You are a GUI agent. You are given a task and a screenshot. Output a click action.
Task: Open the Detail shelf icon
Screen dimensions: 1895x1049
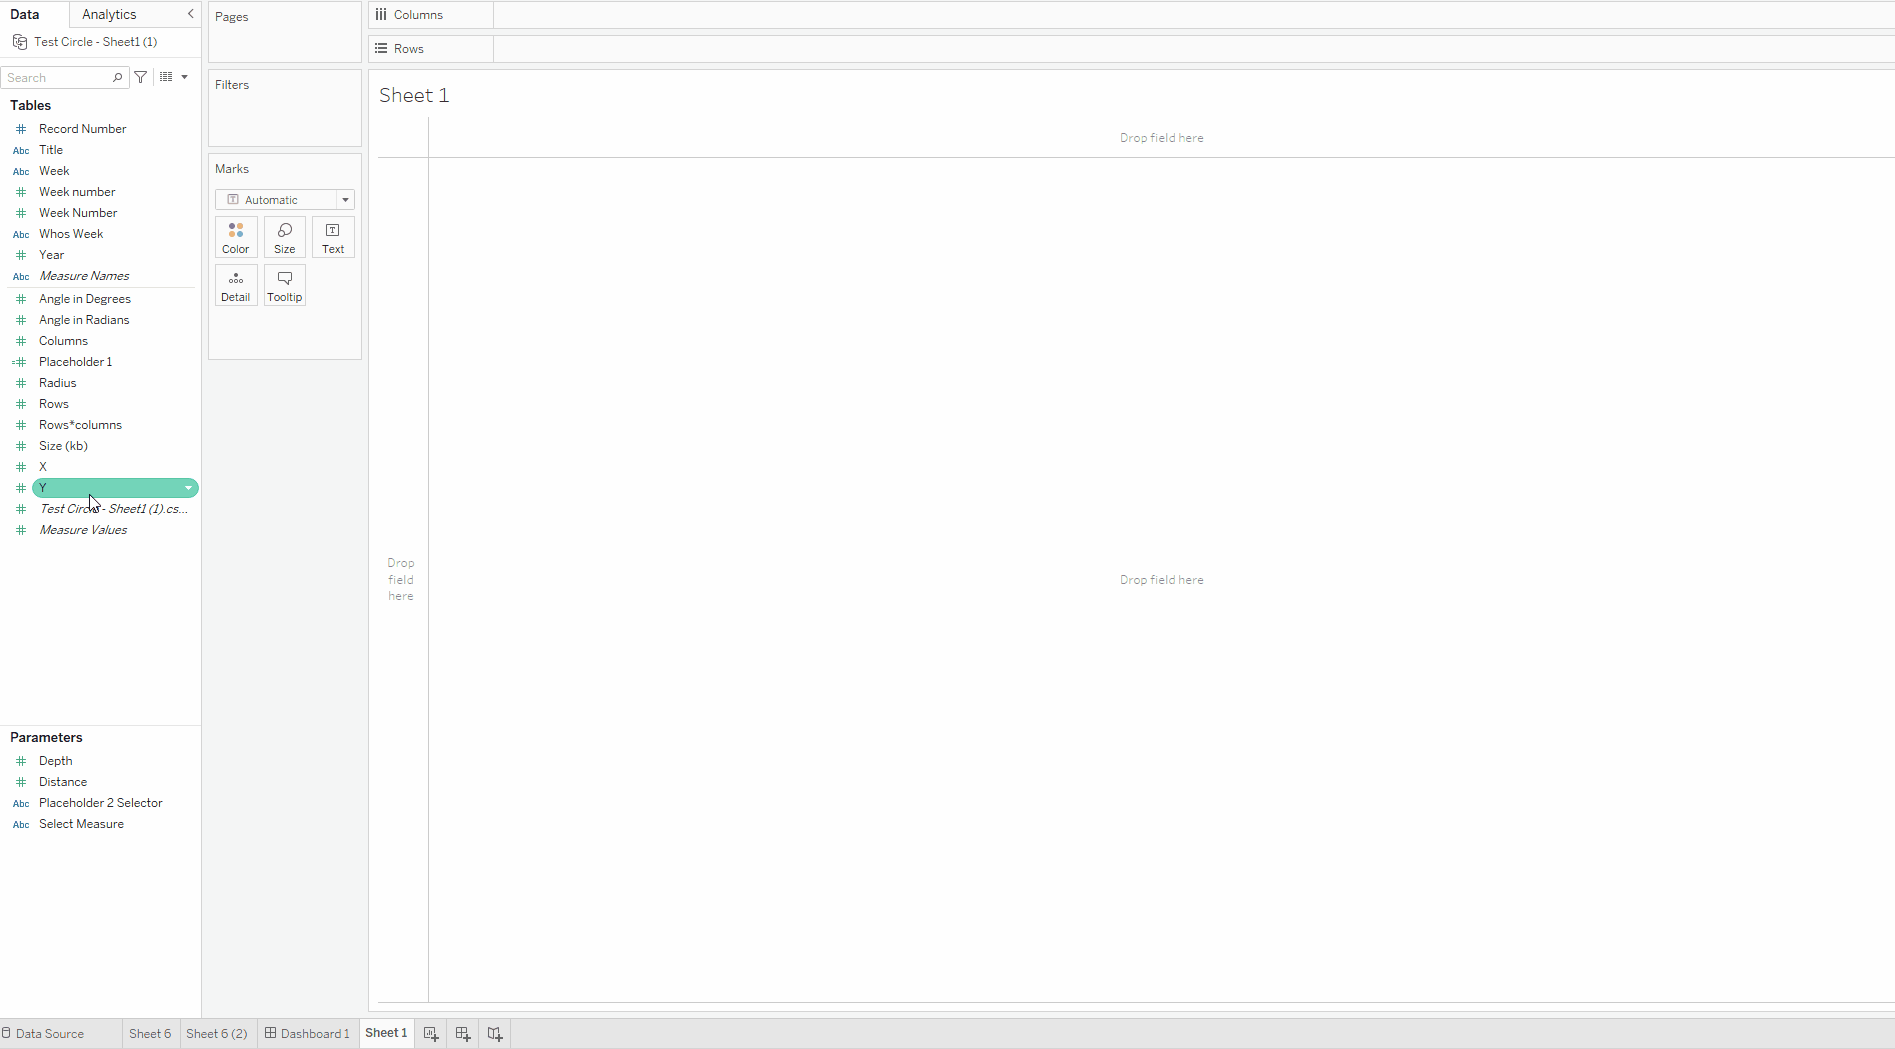pyautogui.click(x=236, y=285)
